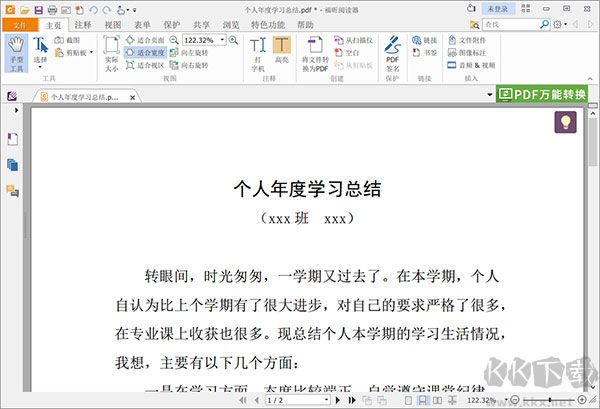Expand the Clipboard (剪贴板) dropdown
The height and width of the screenshot is (409, 600).
click(92, 53)
